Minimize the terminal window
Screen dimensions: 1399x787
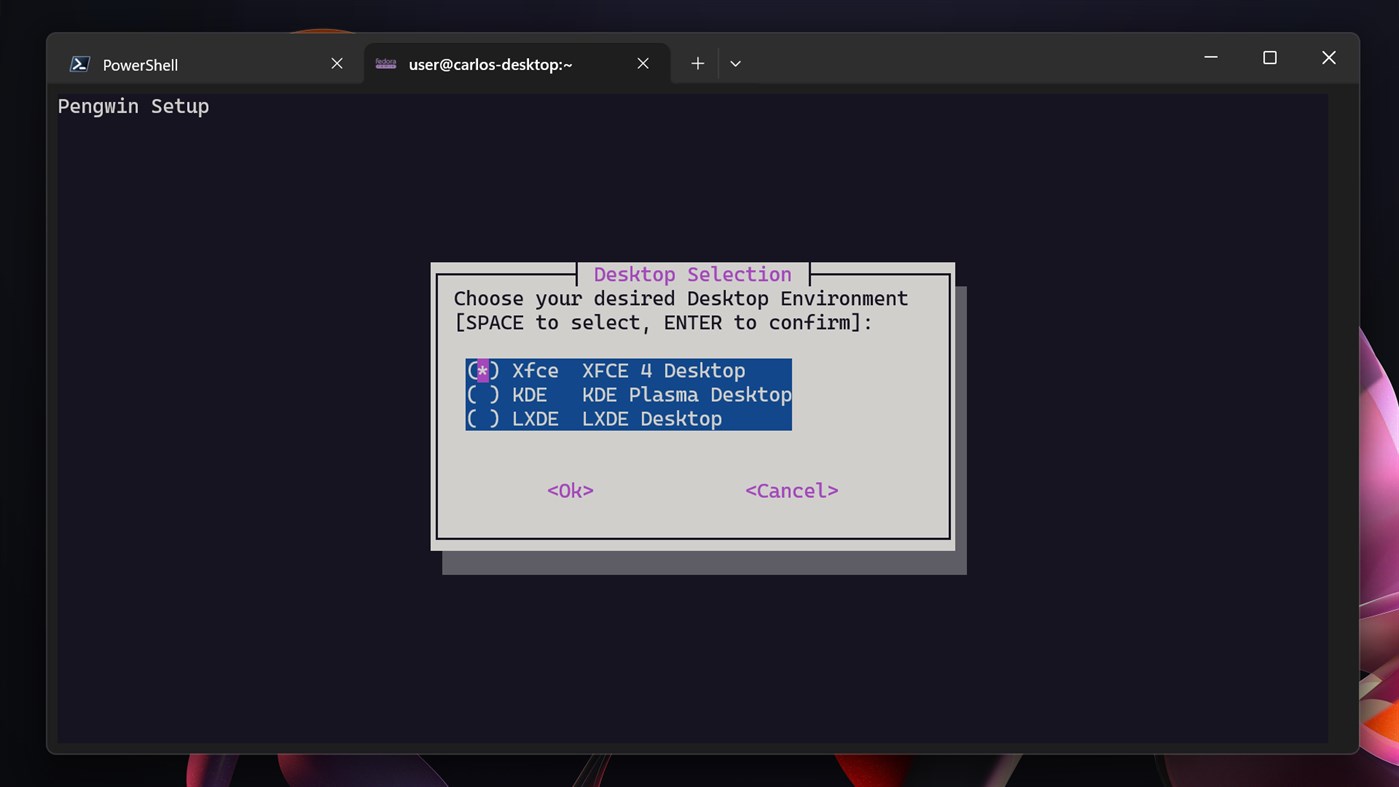click(x=1209, y=57)
